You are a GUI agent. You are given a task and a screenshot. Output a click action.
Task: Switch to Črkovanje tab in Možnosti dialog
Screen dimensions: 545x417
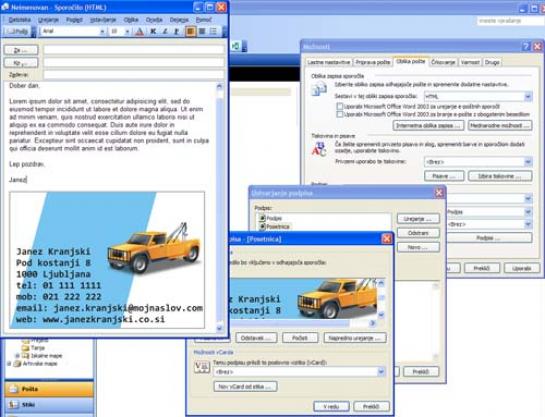pos(443,62)
